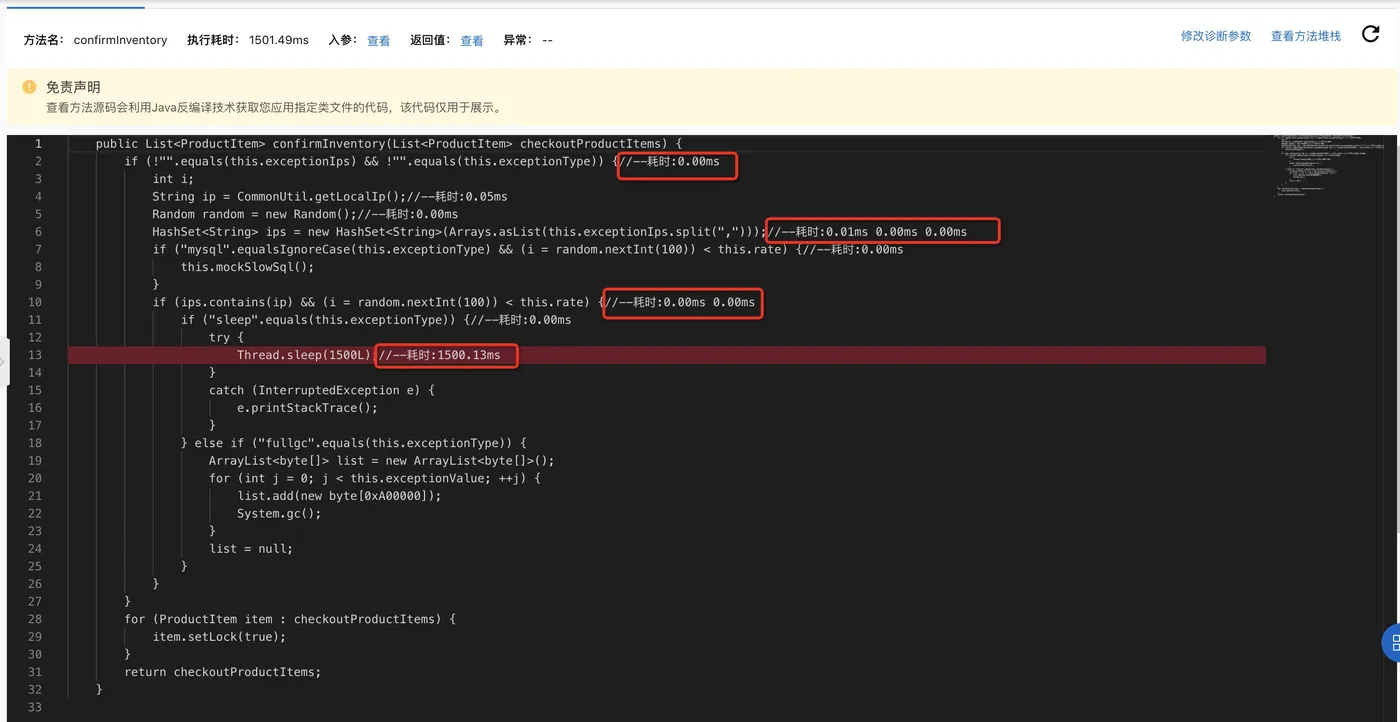View the input parameters (入参 查看)
This screenshot has height=722, width=1400.
[x=378, y=41]
